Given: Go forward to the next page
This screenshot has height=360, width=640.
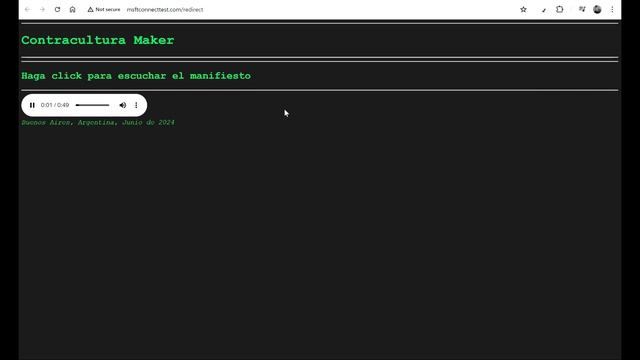Looking at the screenshot, I should point(42,9).
